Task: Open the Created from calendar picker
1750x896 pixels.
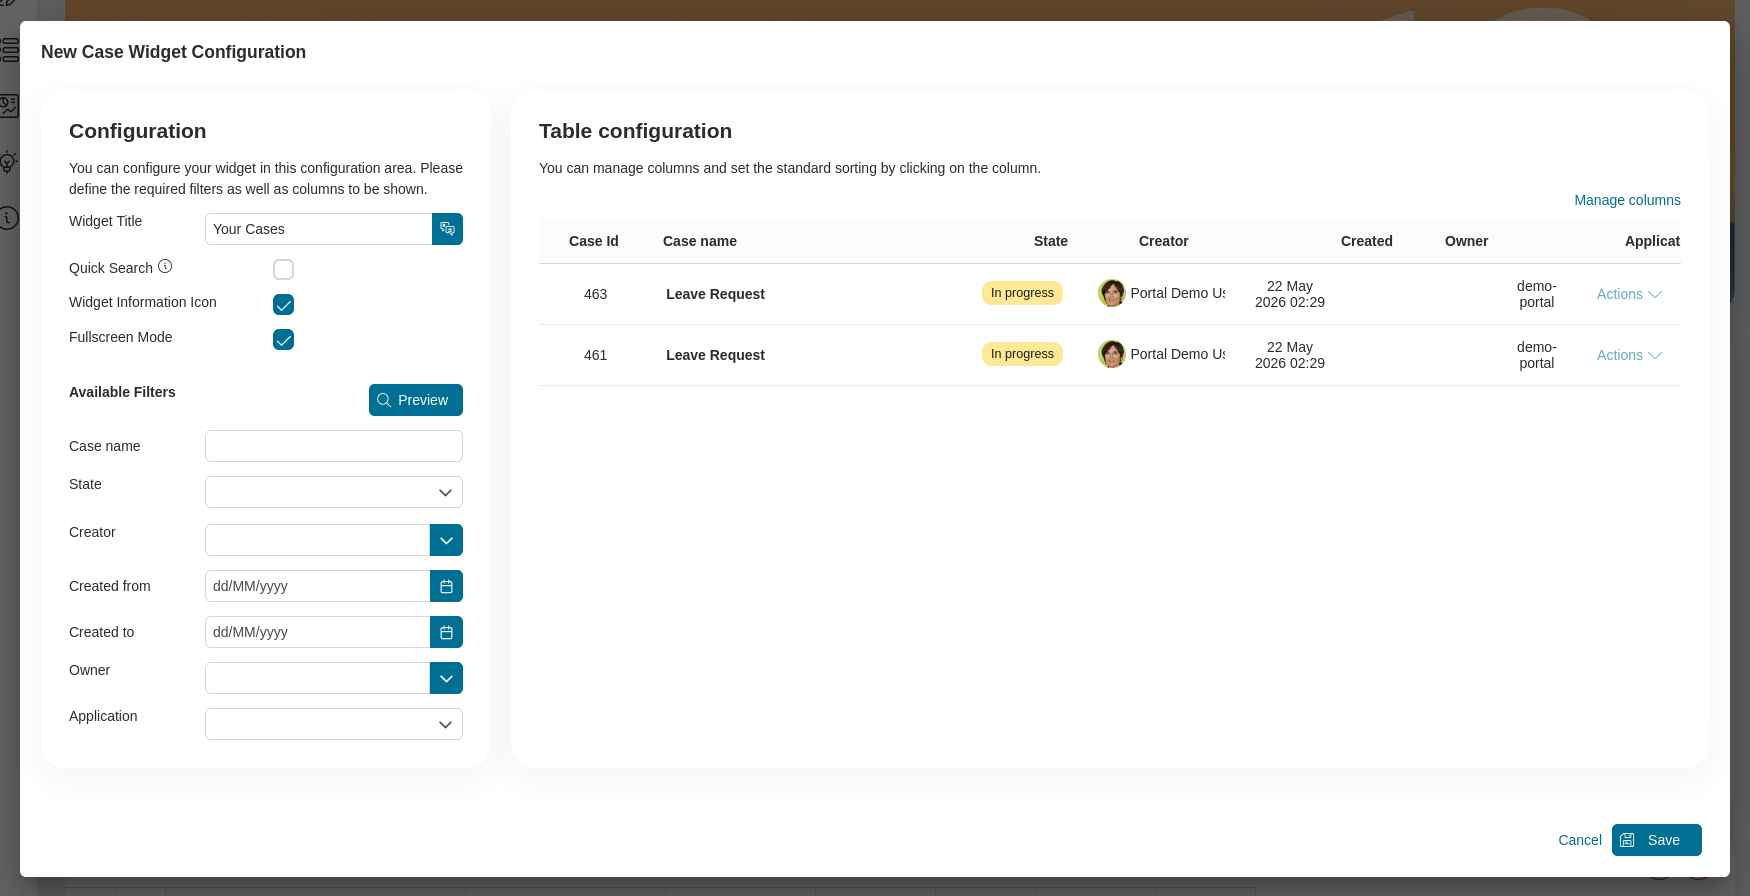Action: tap(446, 586)
